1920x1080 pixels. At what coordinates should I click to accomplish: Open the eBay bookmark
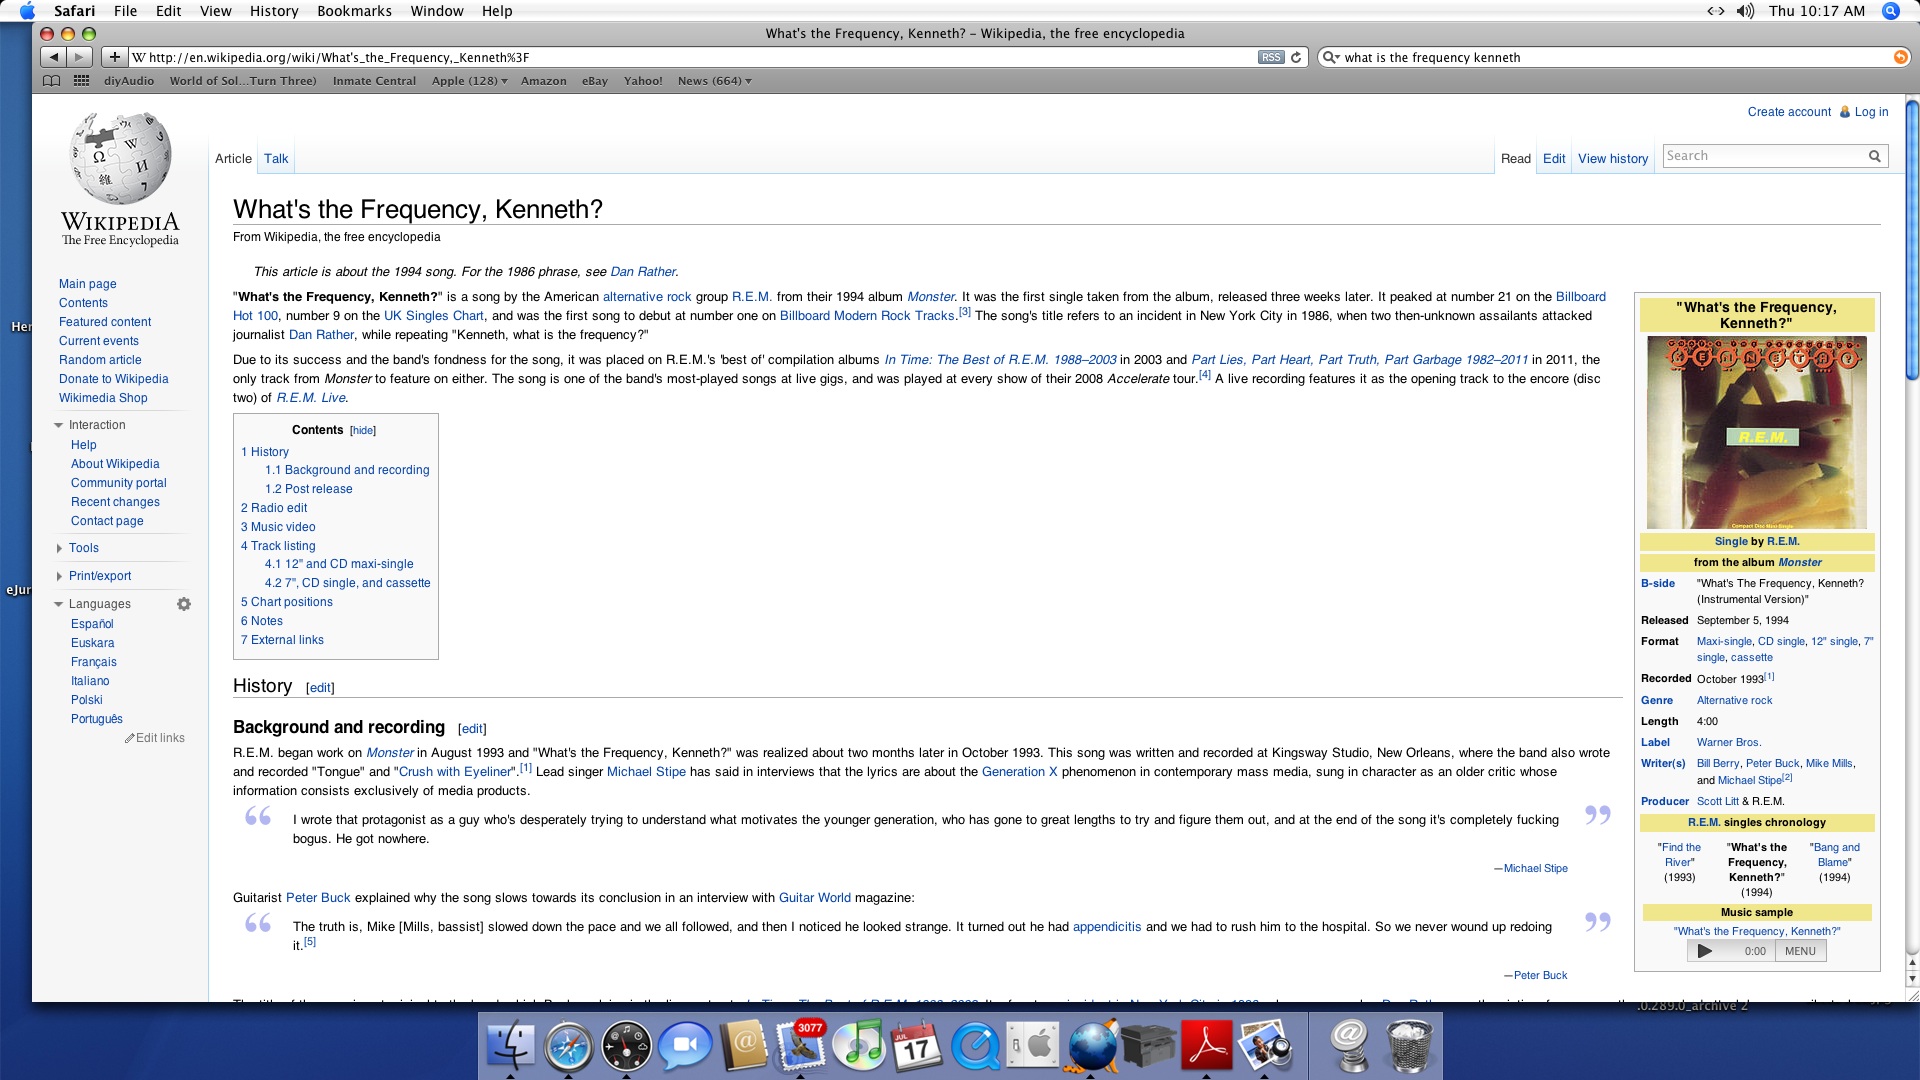coord(595,81)
